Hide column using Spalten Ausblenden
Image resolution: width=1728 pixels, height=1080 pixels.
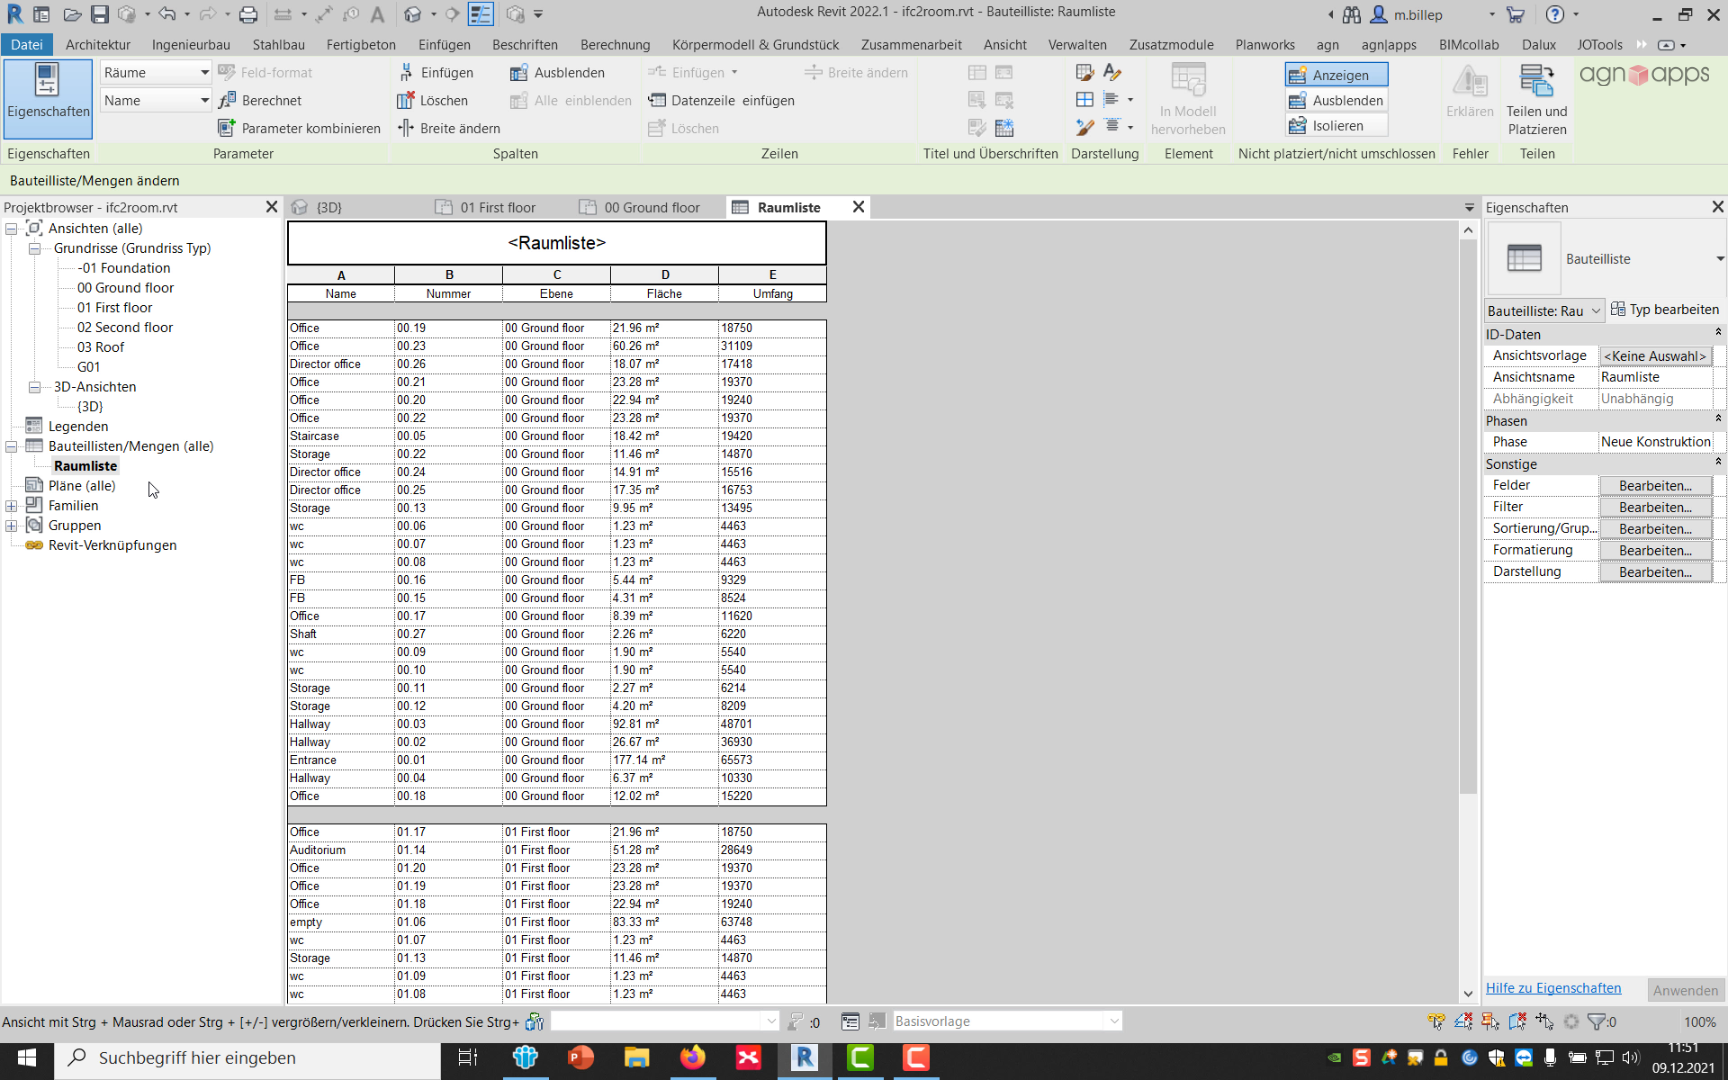click(x=557, y=72)
